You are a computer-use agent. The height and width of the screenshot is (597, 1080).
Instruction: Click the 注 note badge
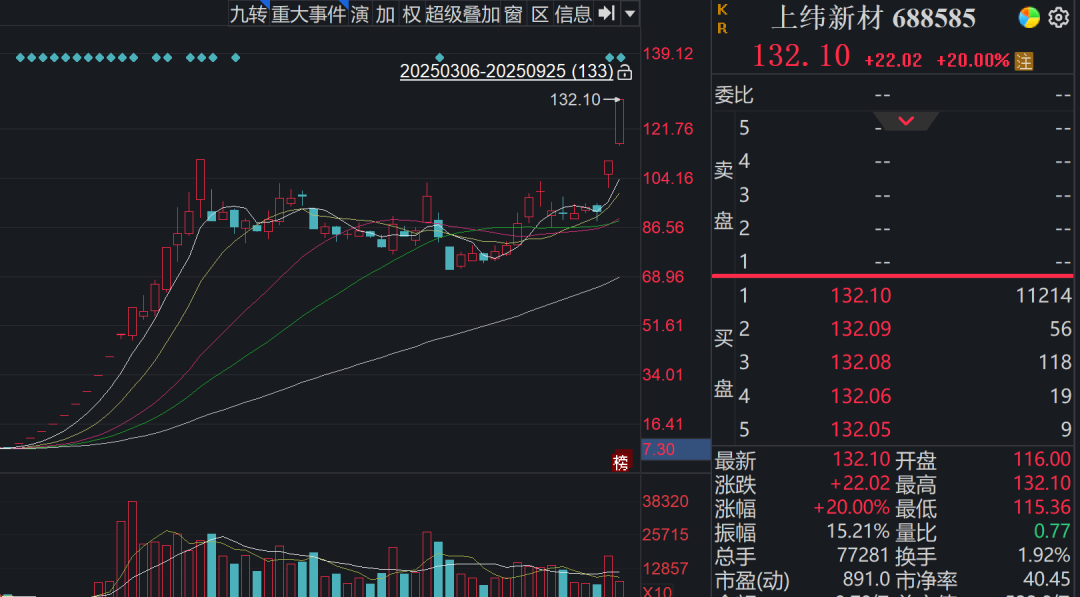pos(1024,61)
